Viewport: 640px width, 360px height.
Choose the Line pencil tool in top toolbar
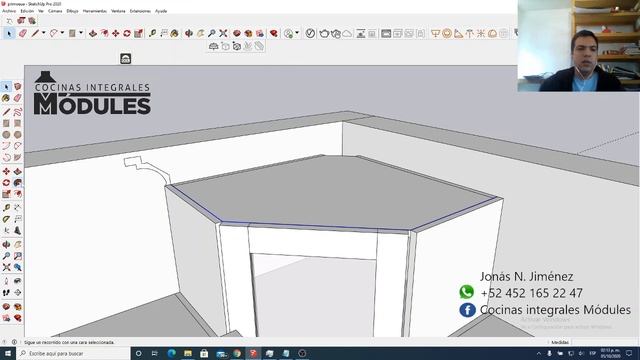click(35, 33)
